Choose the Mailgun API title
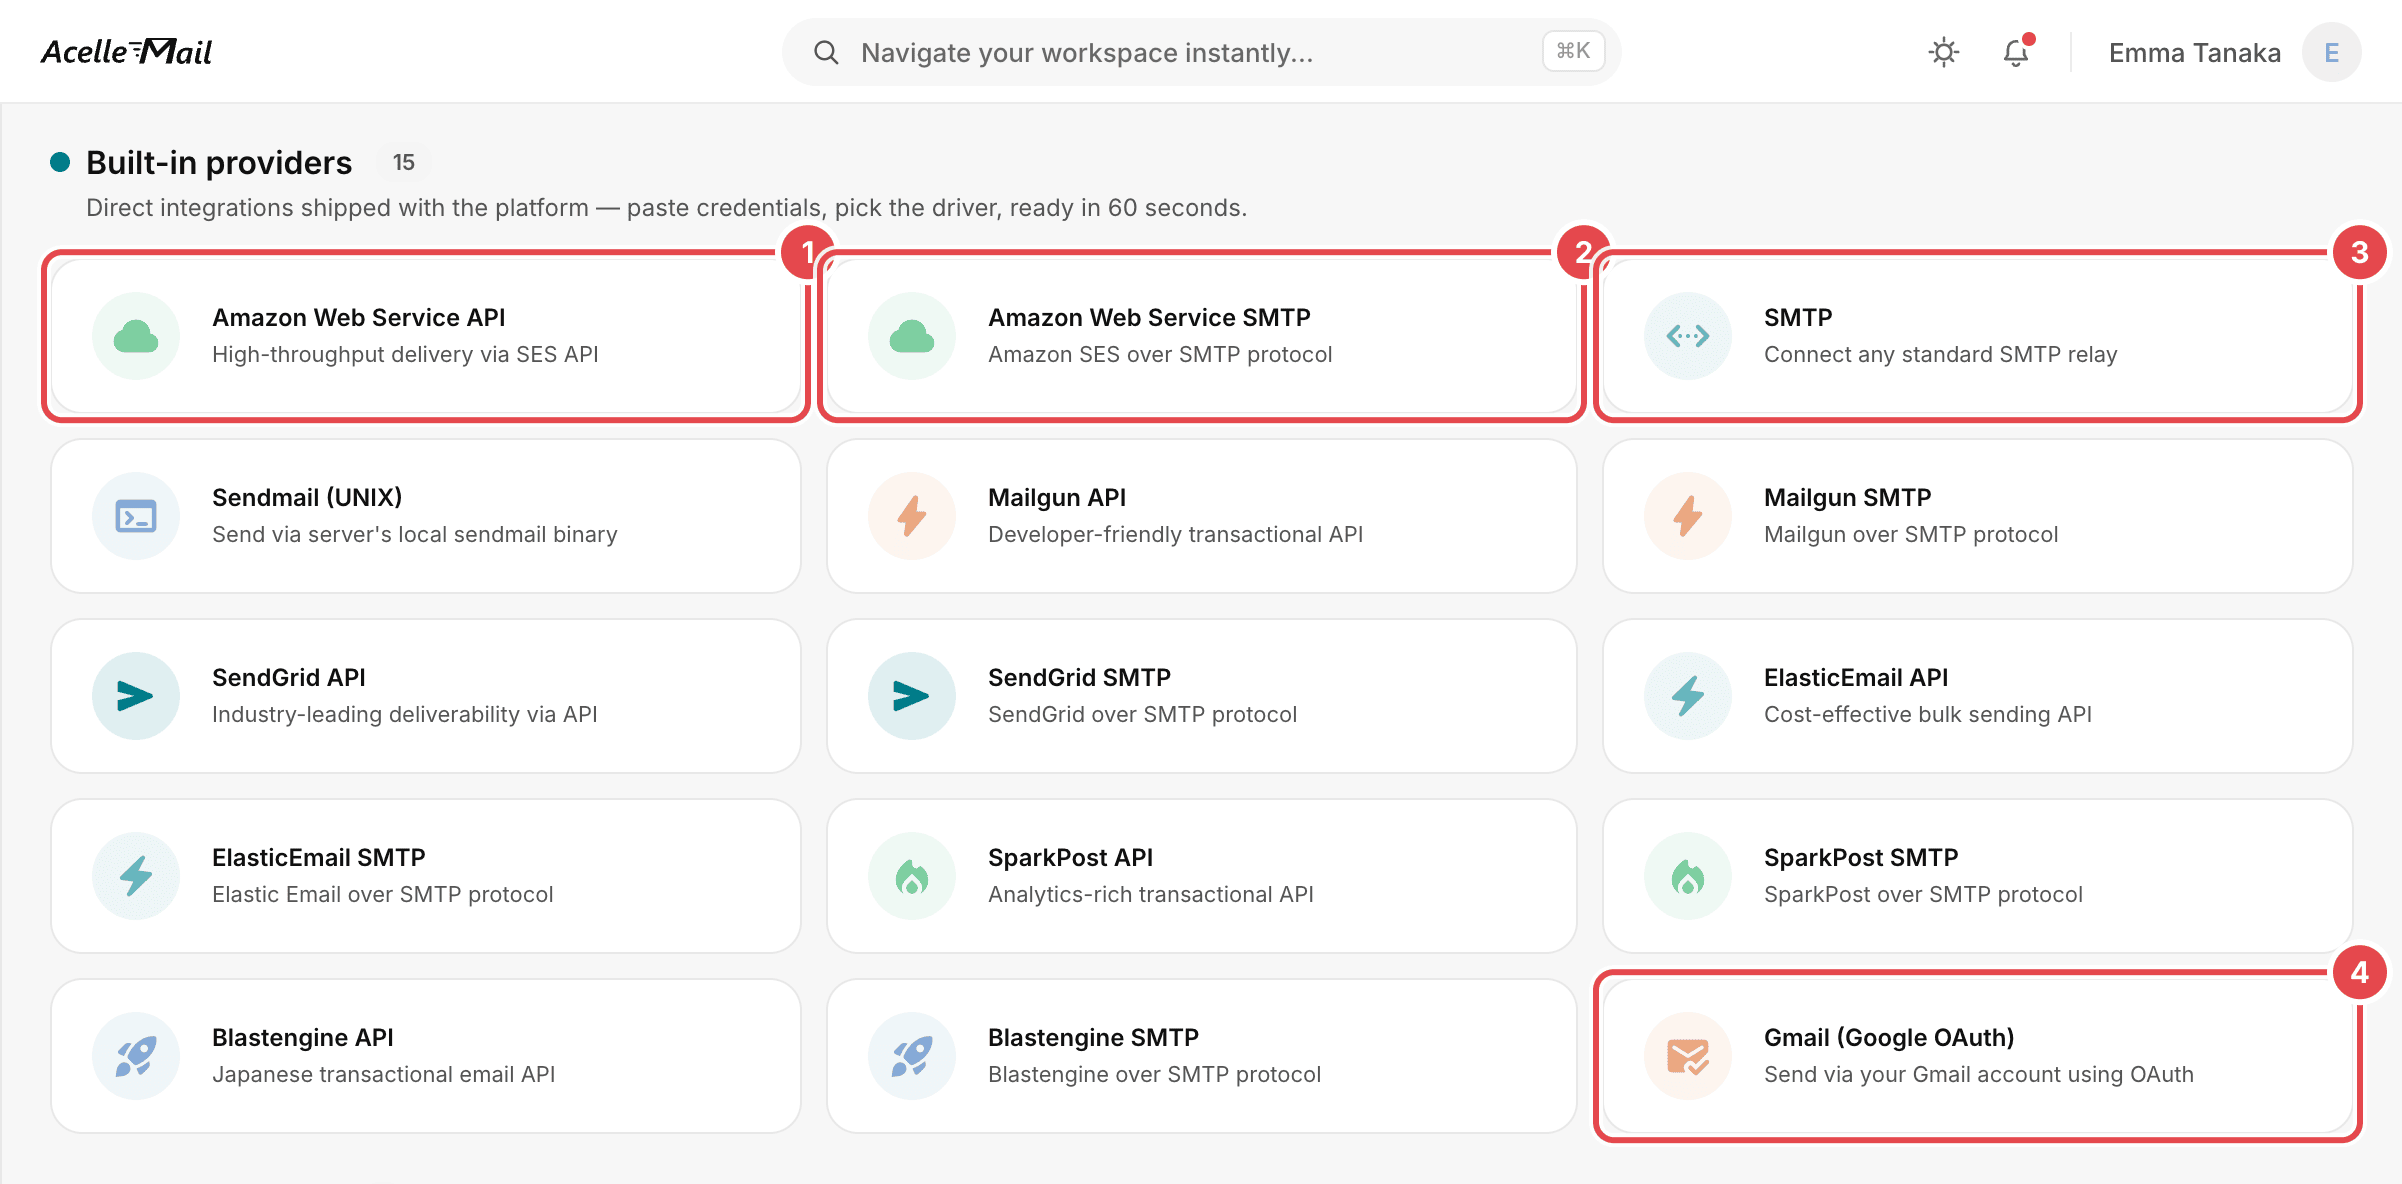Viewport: 2402px width, 1184px height. [1057, 498]
